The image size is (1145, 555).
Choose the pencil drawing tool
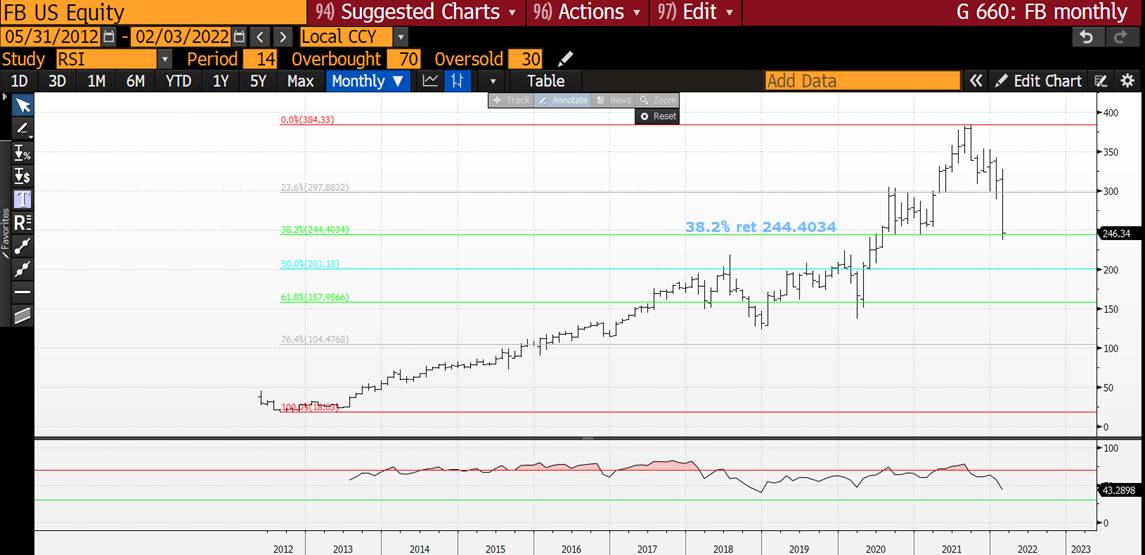[23, 129]
